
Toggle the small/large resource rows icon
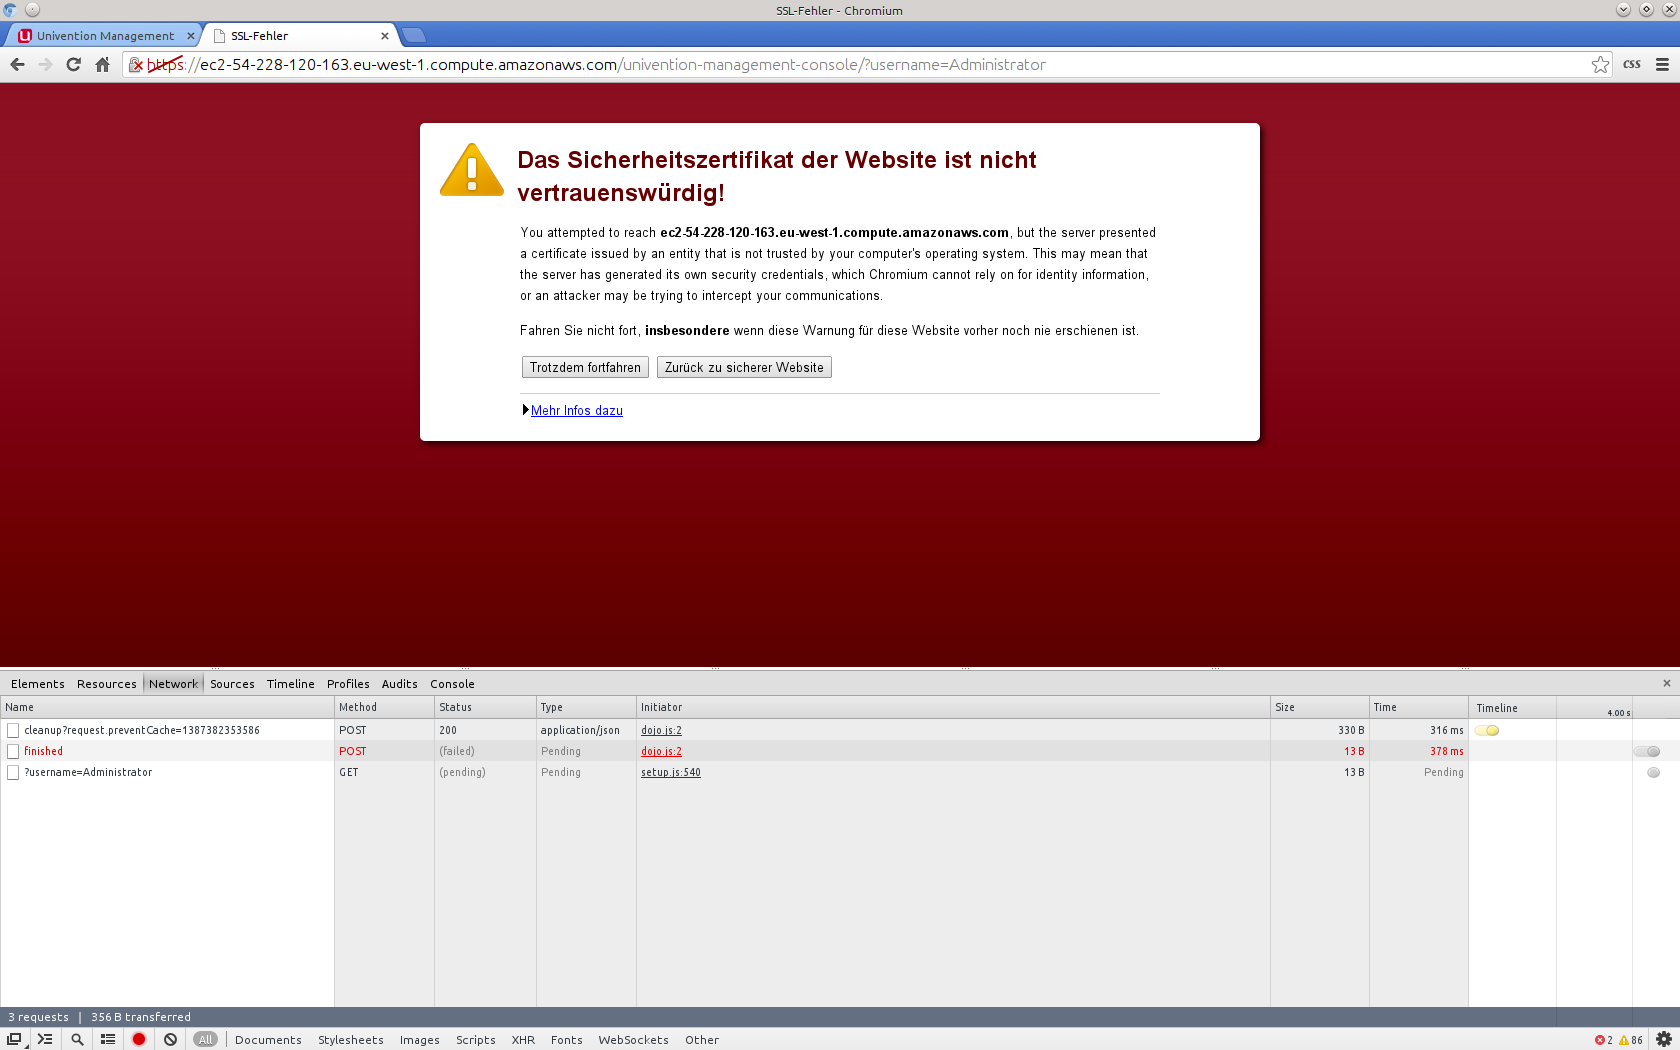point(108,1039)
